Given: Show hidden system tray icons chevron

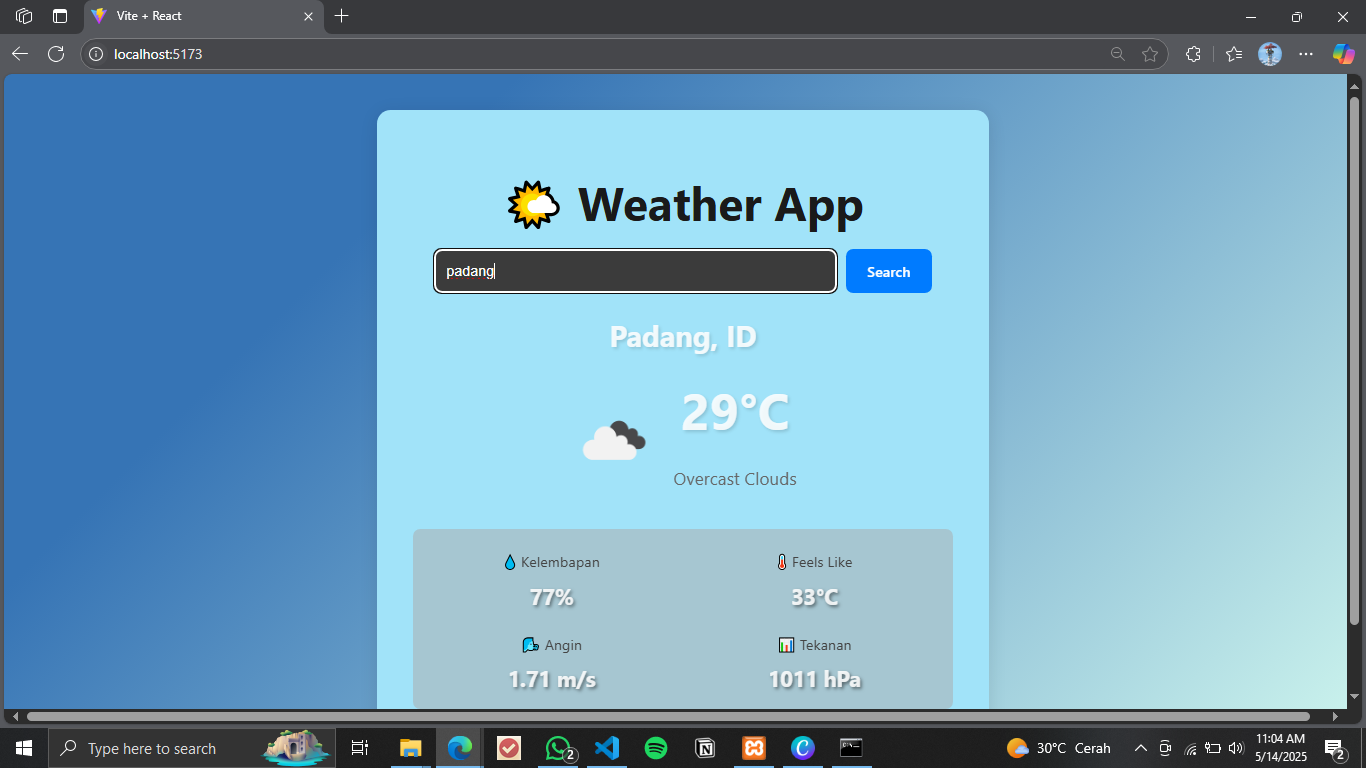Looking at the screenshot, I should 1140,748.
